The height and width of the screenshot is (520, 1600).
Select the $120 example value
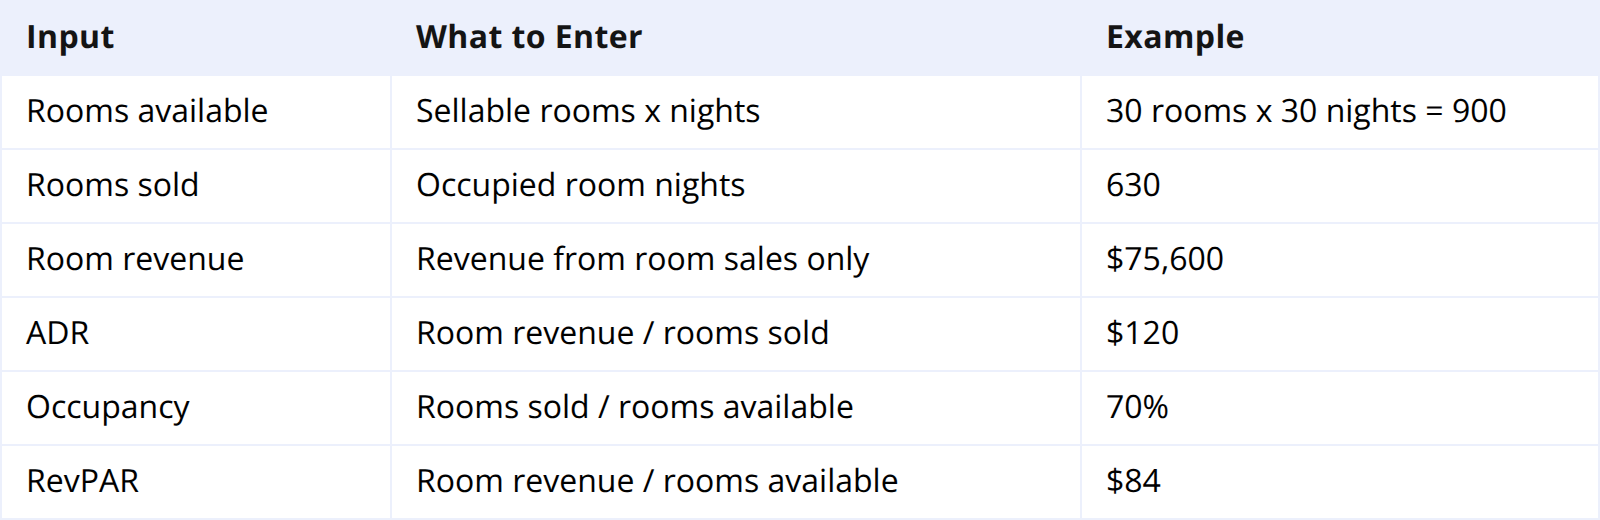[1143, 333]
